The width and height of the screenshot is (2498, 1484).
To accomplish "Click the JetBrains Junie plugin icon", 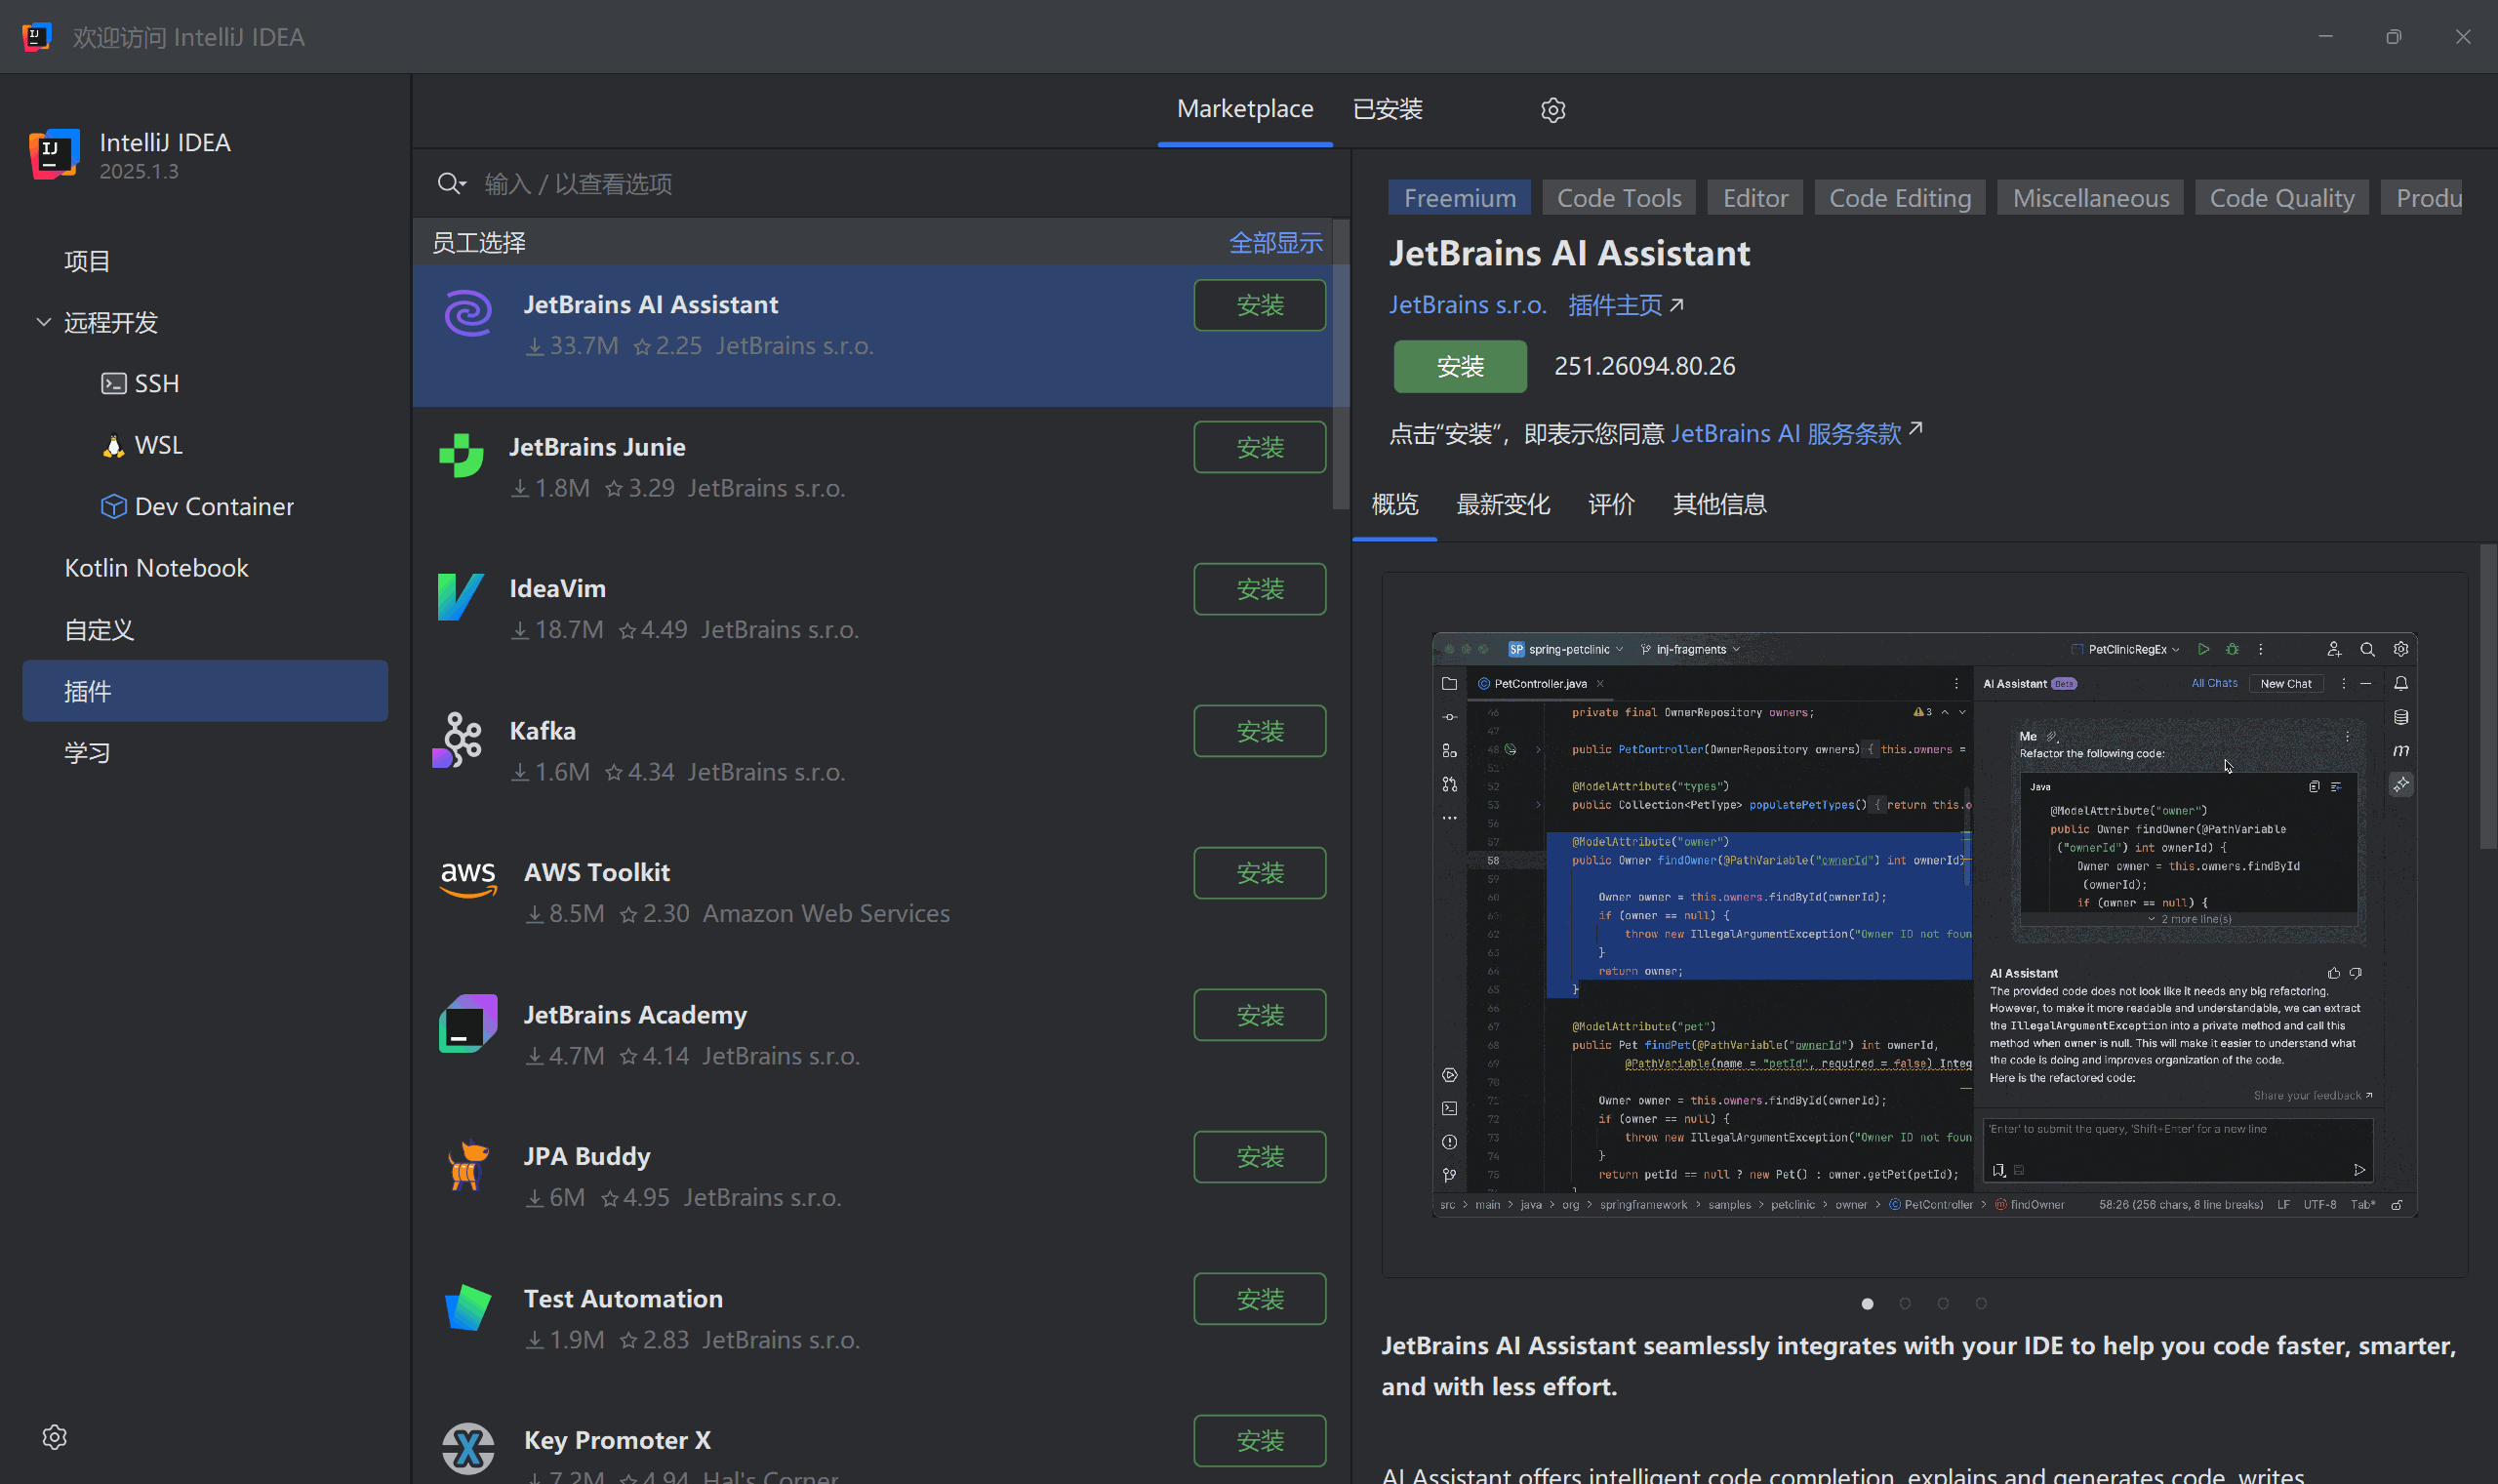I will 461,456.
